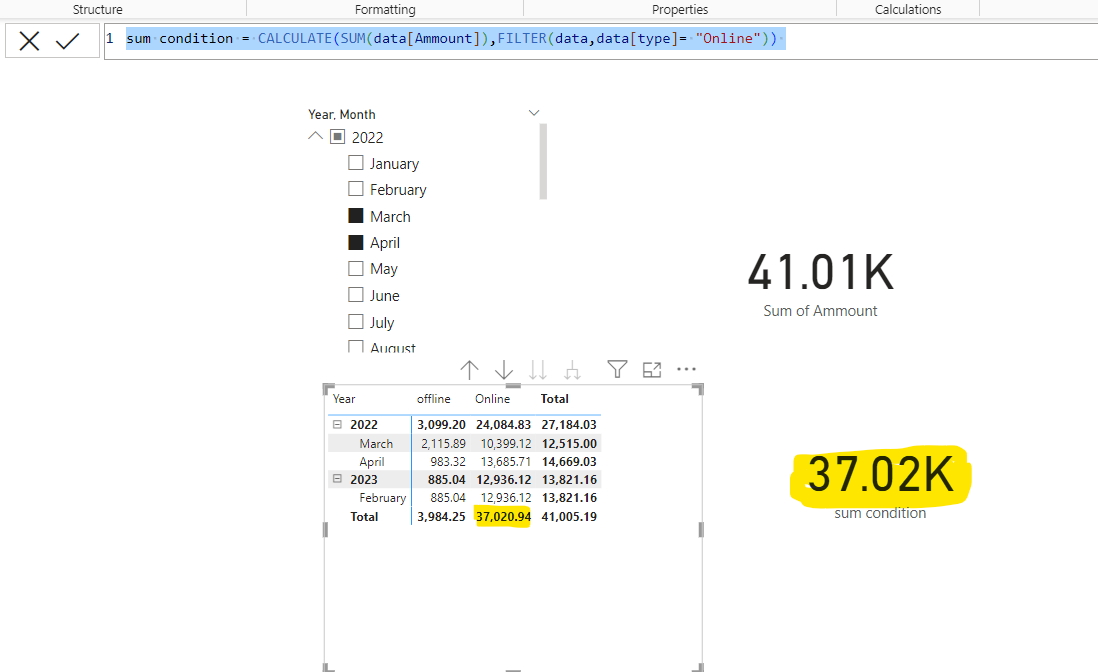Go to next level in hierarchy icon
This screenshot has height=672, width=1098.
[x=538, y=370]
